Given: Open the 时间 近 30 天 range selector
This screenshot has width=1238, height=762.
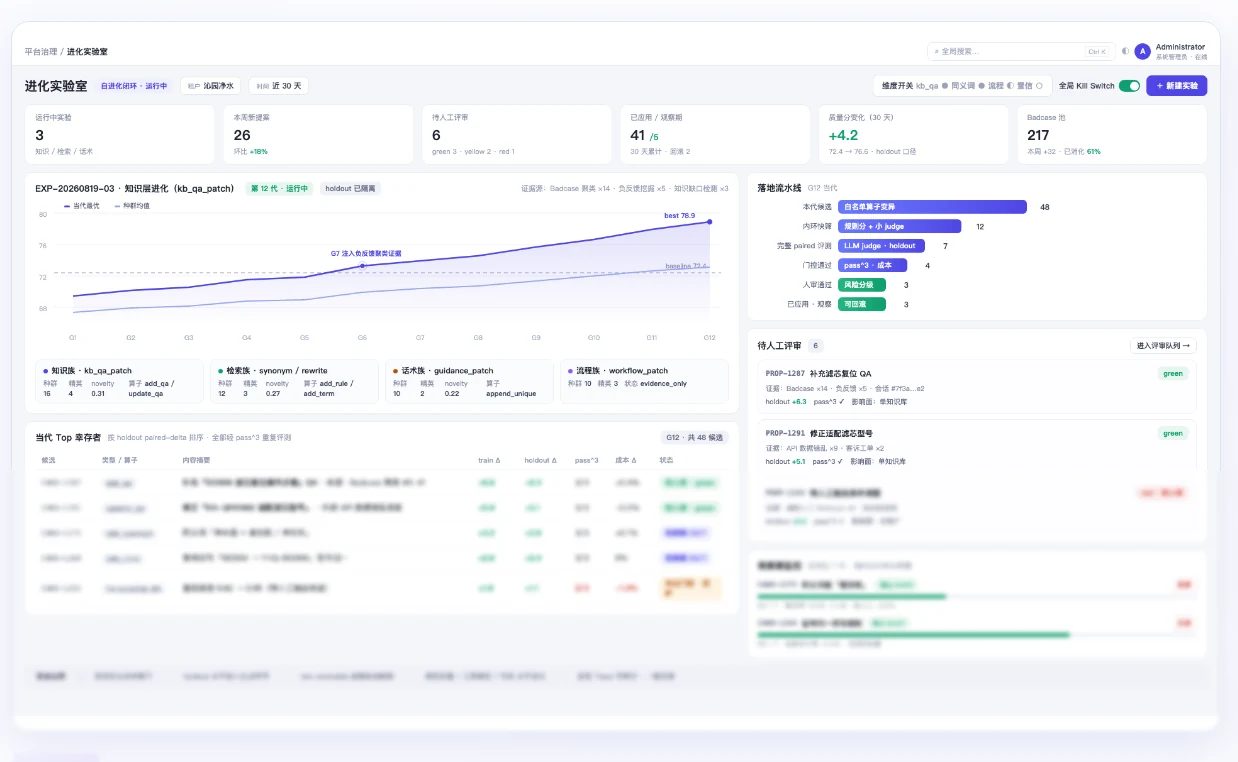Looking at the screenshot, I should point(278,86).
